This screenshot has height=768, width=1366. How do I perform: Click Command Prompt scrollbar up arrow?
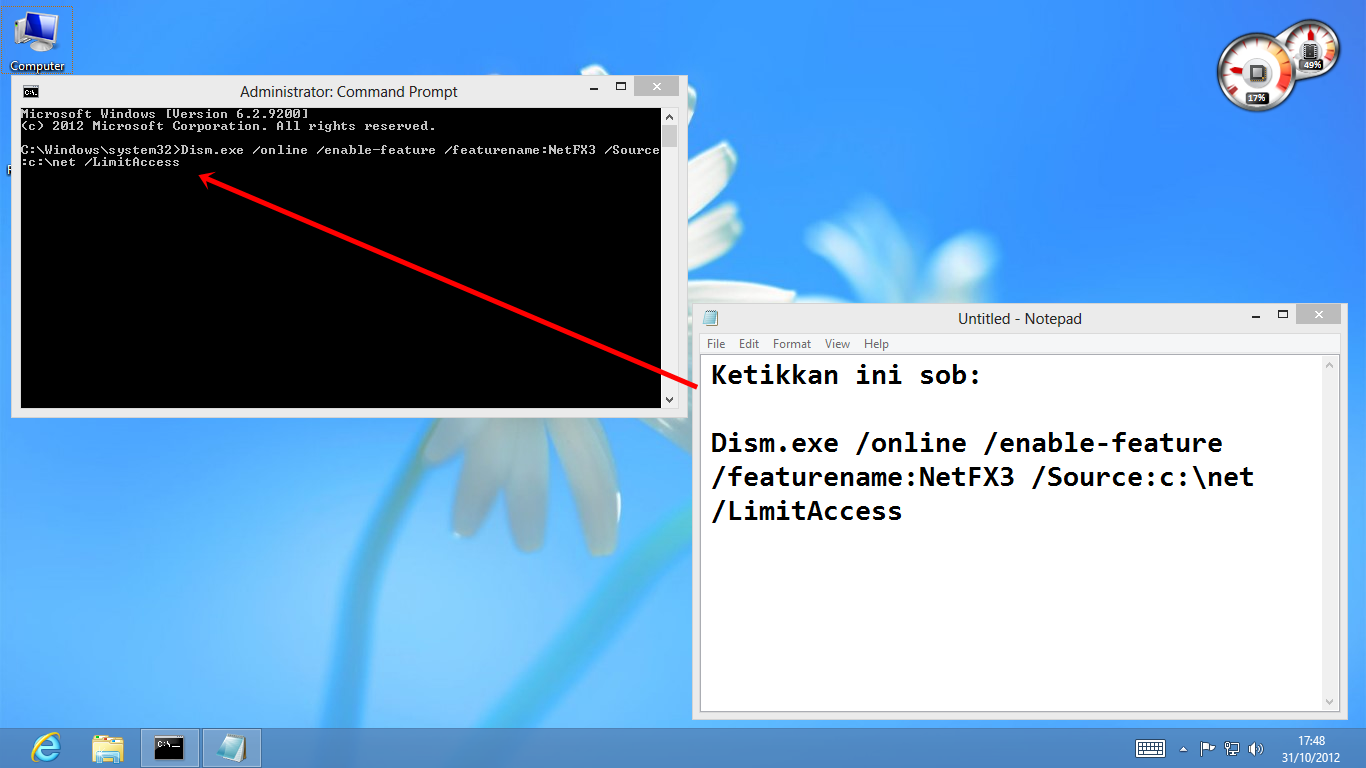point(670,116)
